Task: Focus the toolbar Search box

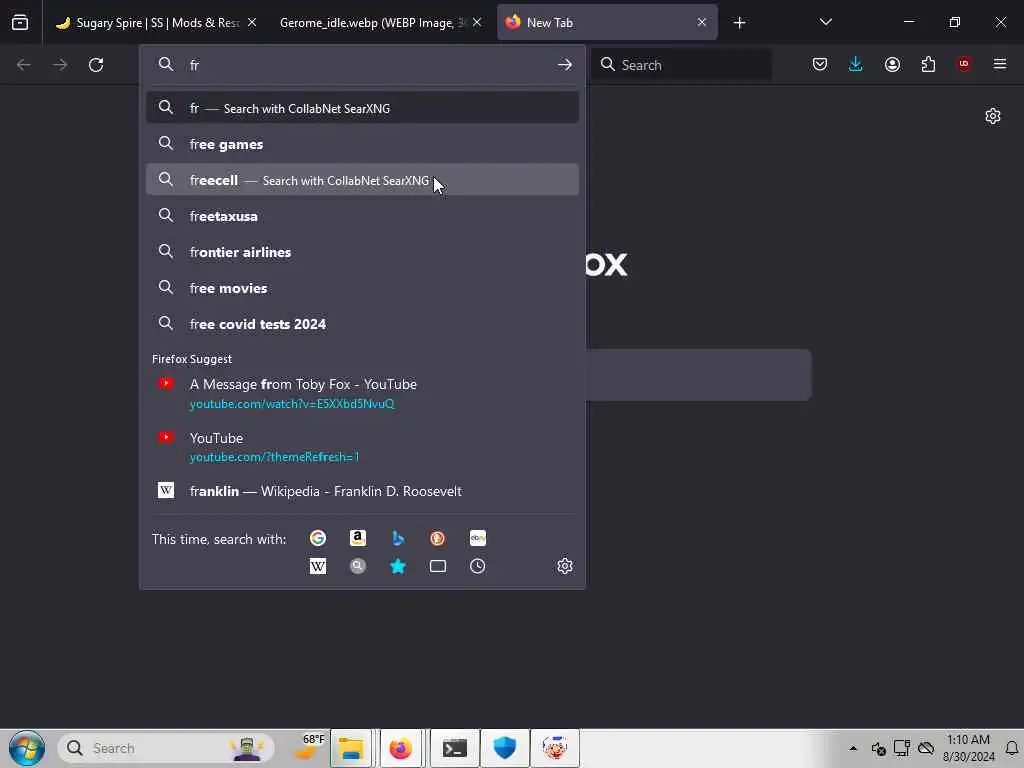Action: (x=682, y=65)
